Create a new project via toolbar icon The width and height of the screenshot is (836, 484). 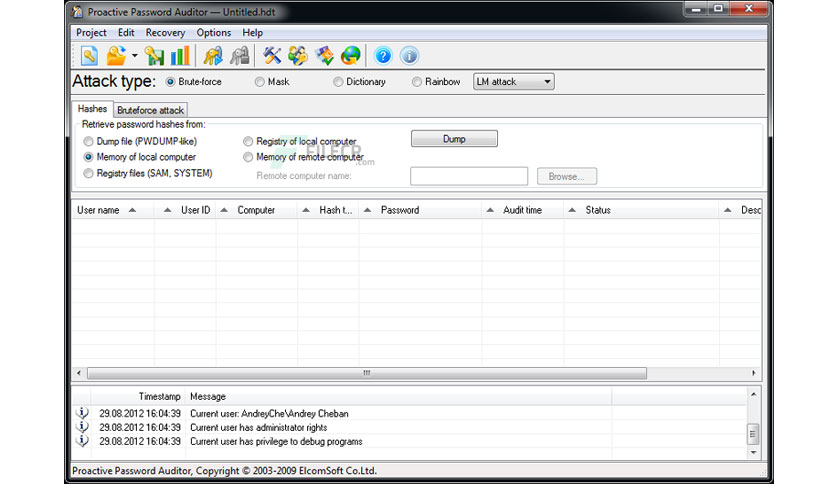pos(89,56)
